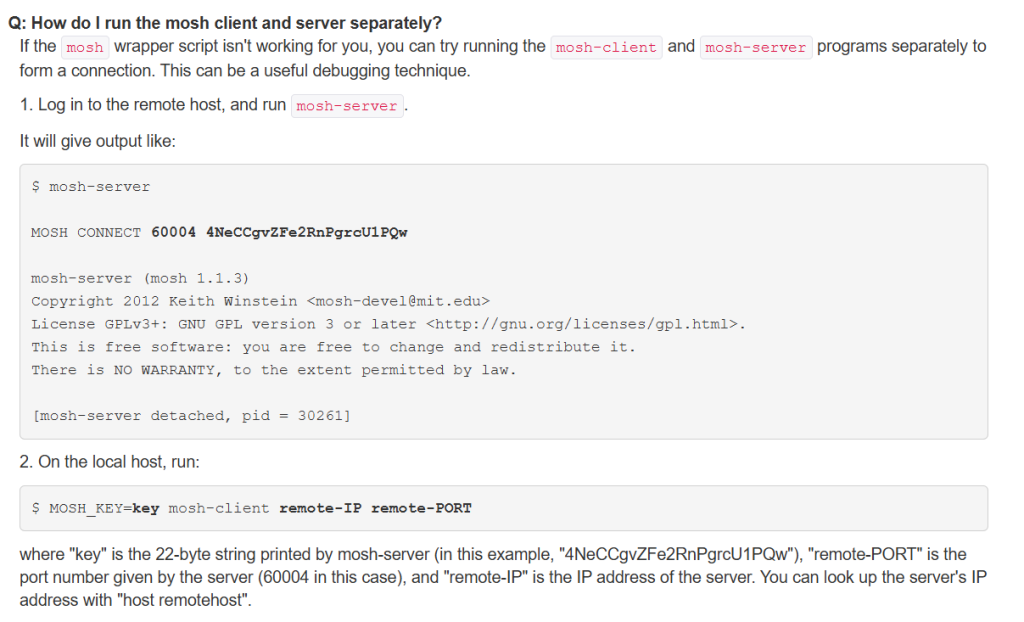Viewport: 1024px width, 622px height.
Task: Click the 'free software' notice line
Action: coord(333,347)
